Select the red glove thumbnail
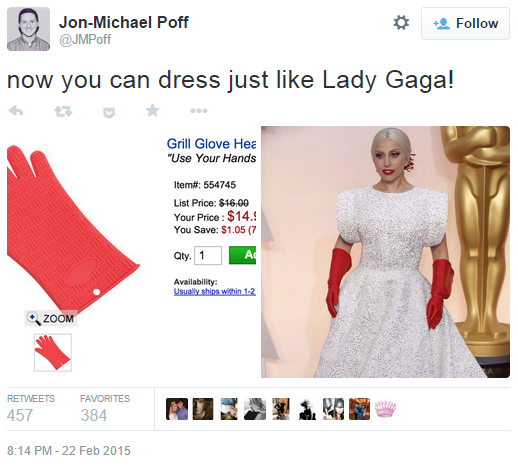This screenshot has height=467, width=518. (x=53, y=352)
